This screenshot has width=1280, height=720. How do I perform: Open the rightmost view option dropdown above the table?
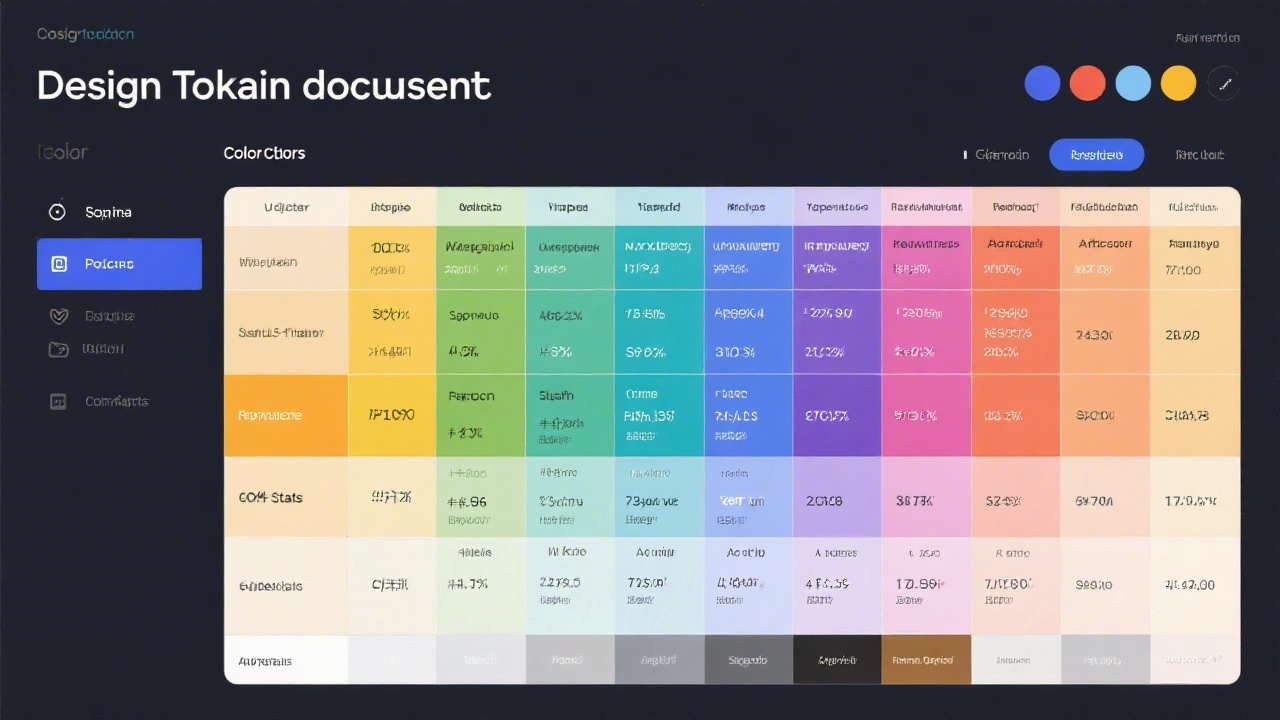1199,155
